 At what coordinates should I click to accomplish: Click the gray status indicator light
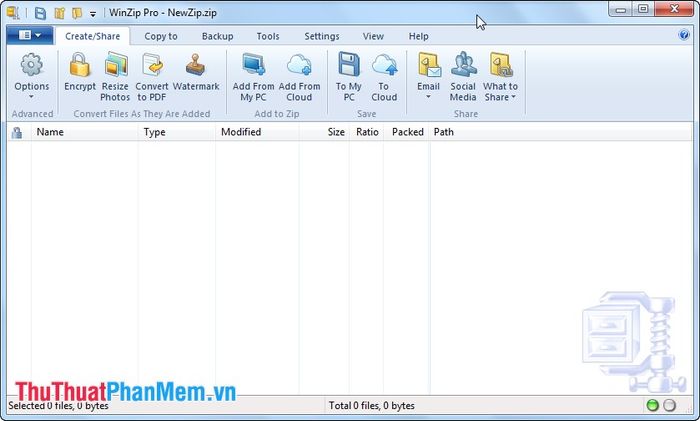click(669, 405)
